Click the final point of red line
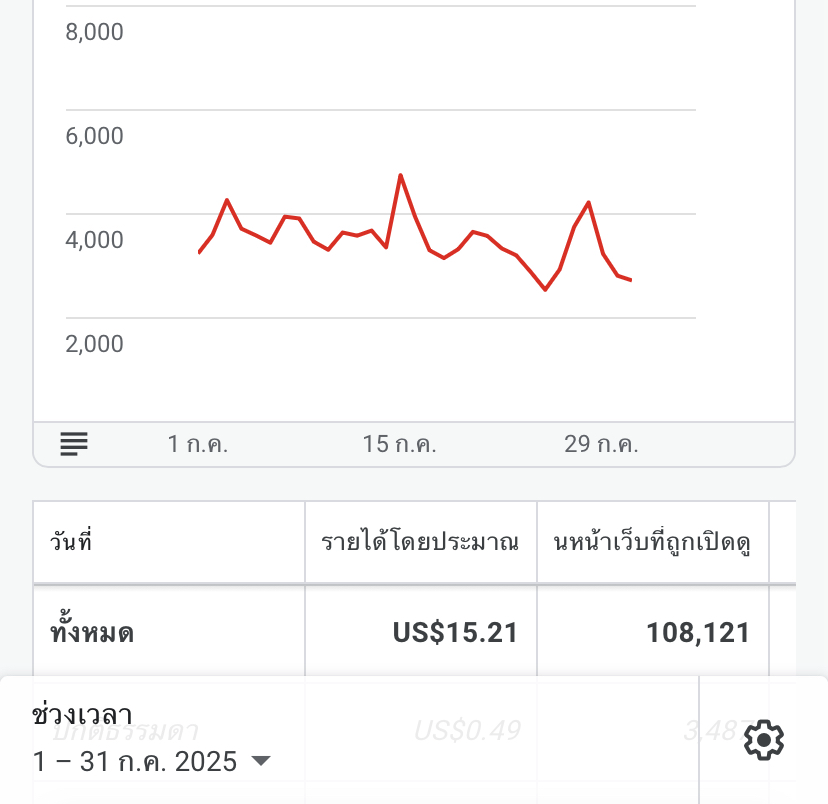Screen dimensions: 828x804 click(x=631, y=280)
